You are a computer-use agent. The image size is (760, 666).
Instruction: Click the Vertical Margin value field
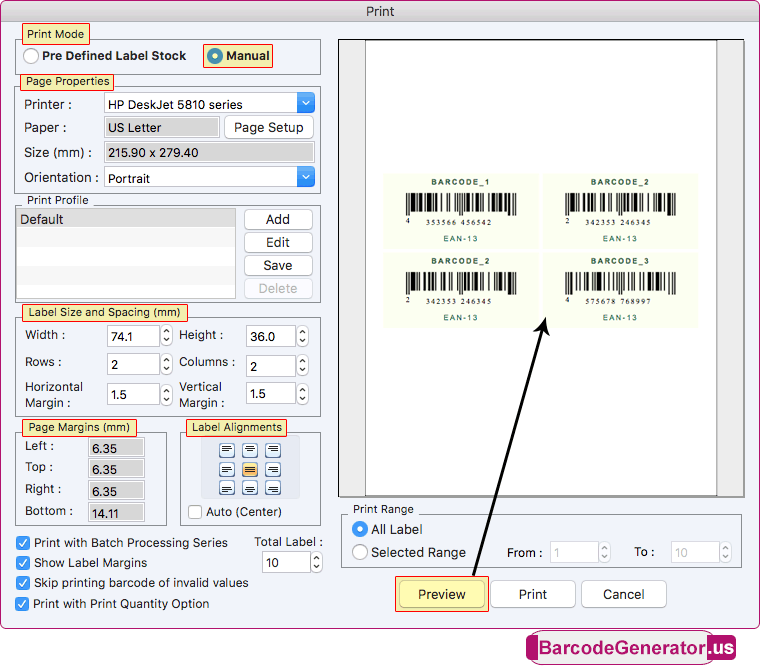(x=270, y=393)
